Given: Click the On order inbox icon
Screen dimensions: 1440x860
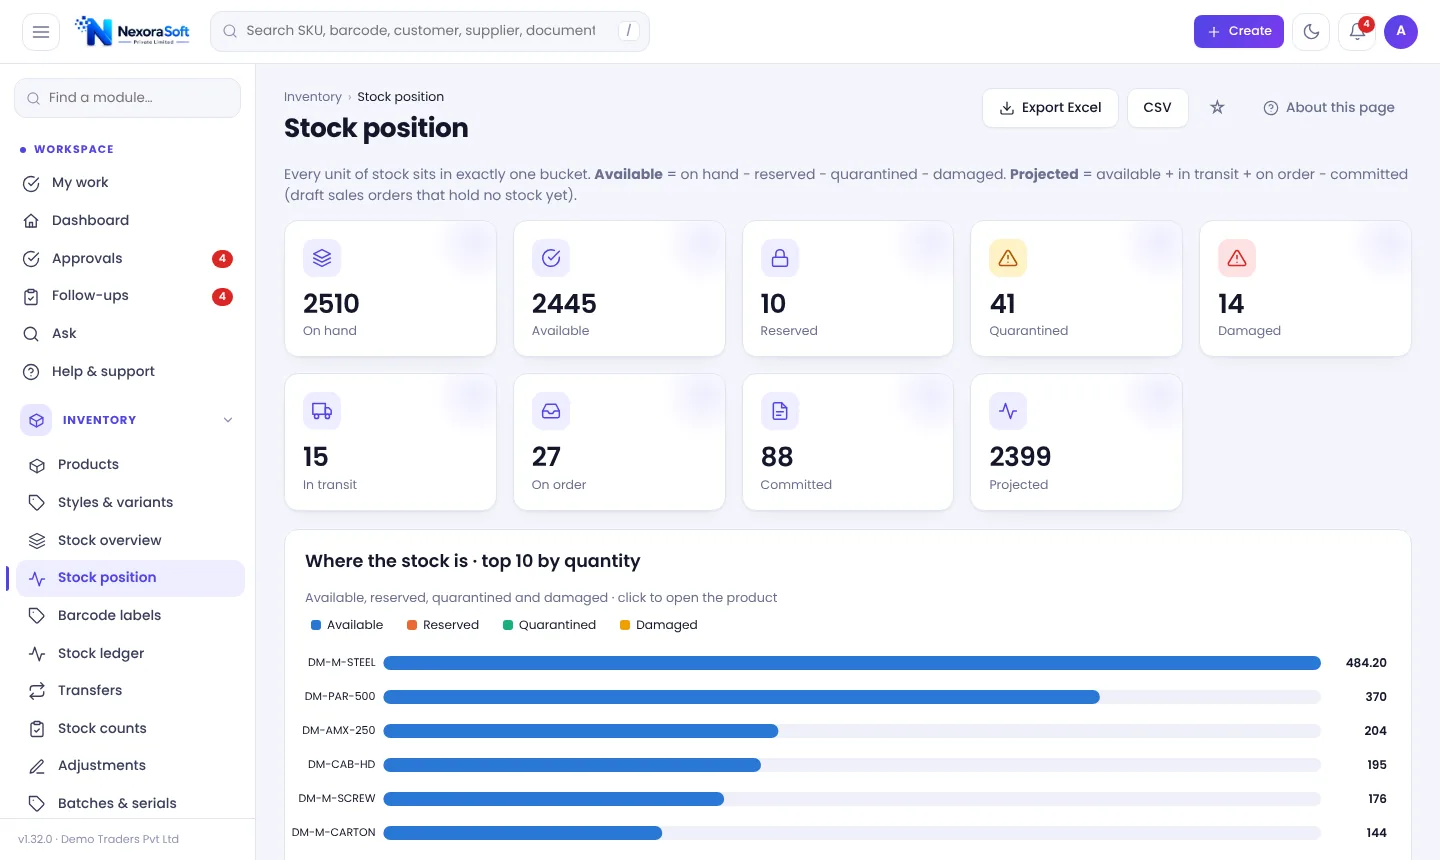Looking at the screenshot, I should [x=551, y=411].
